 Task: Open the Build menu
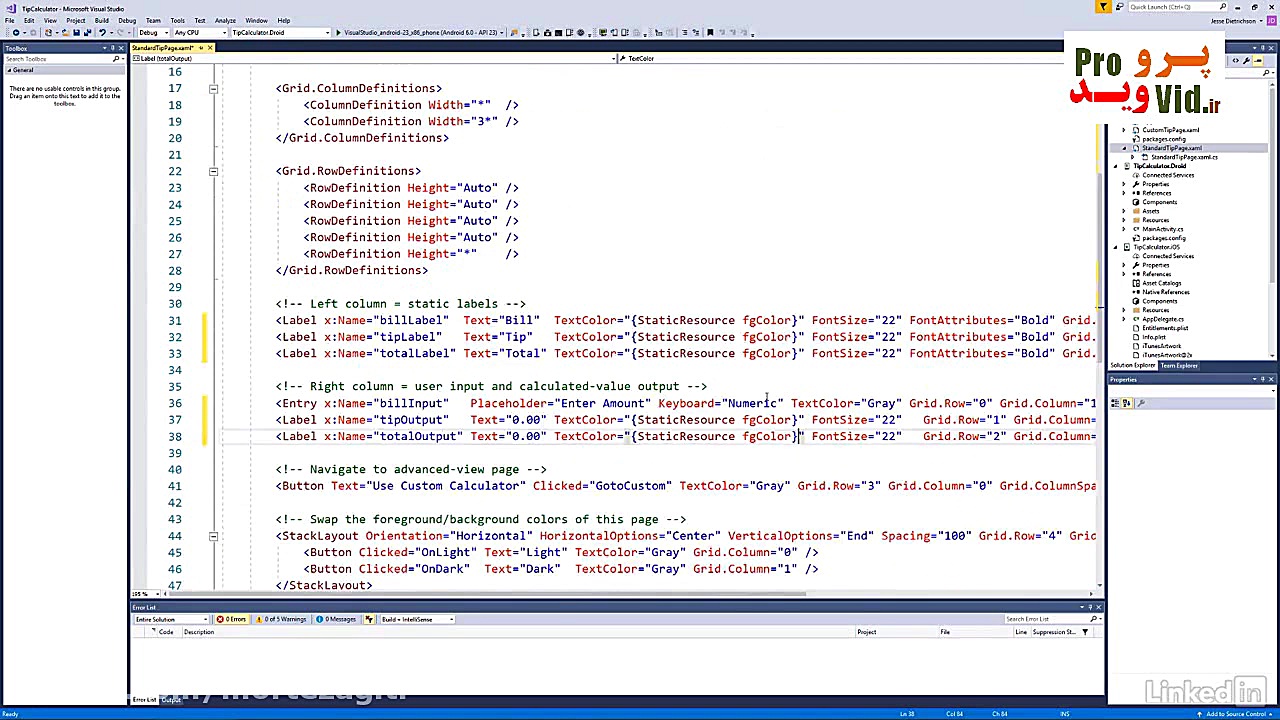coord(101,20)
